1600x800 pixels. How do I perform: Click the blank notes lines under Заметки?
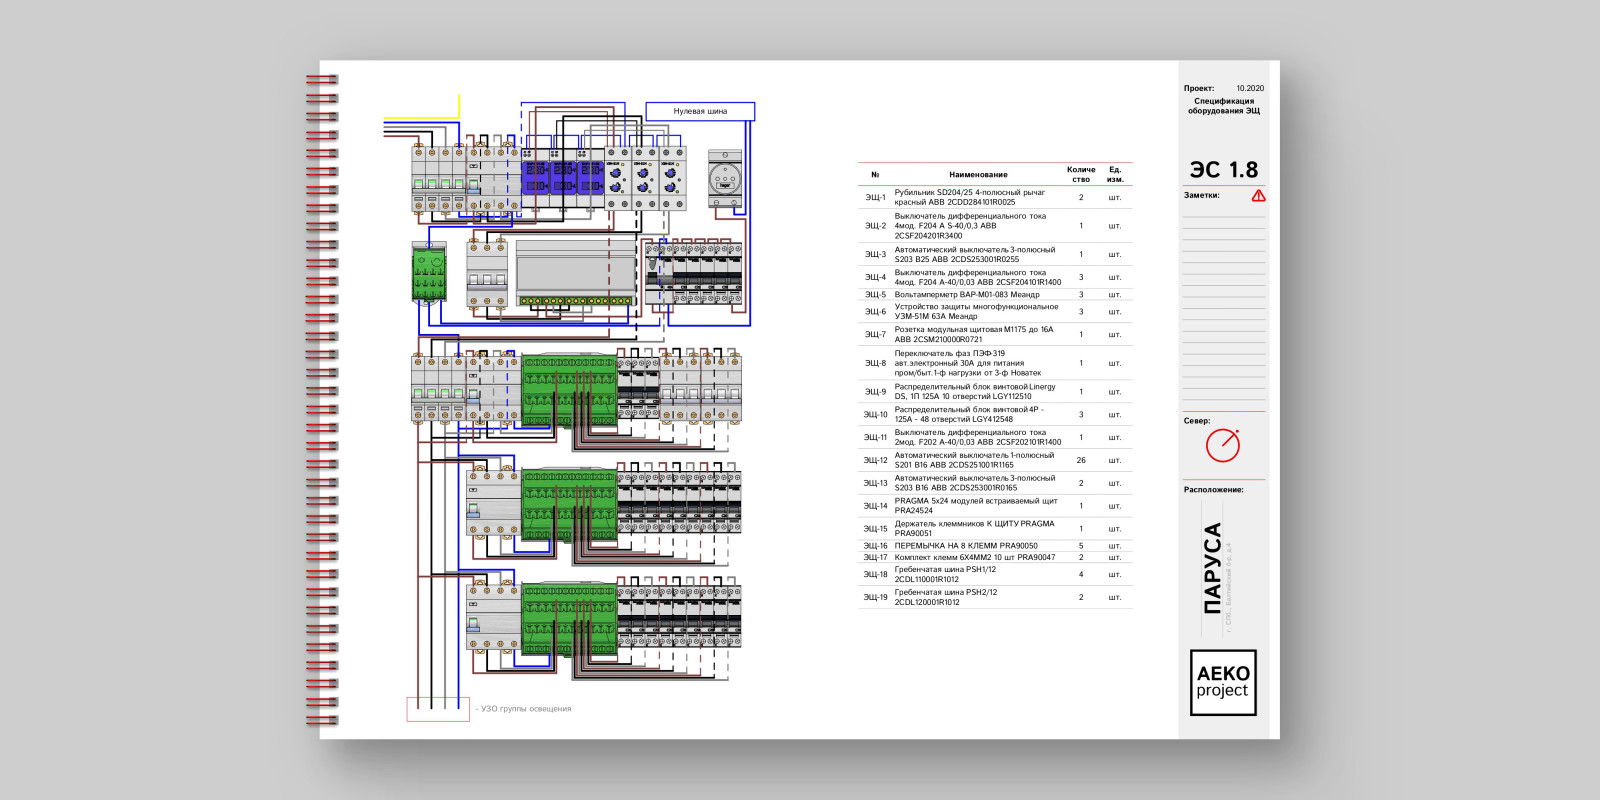pyautogui.click(x=1223, y=300)
